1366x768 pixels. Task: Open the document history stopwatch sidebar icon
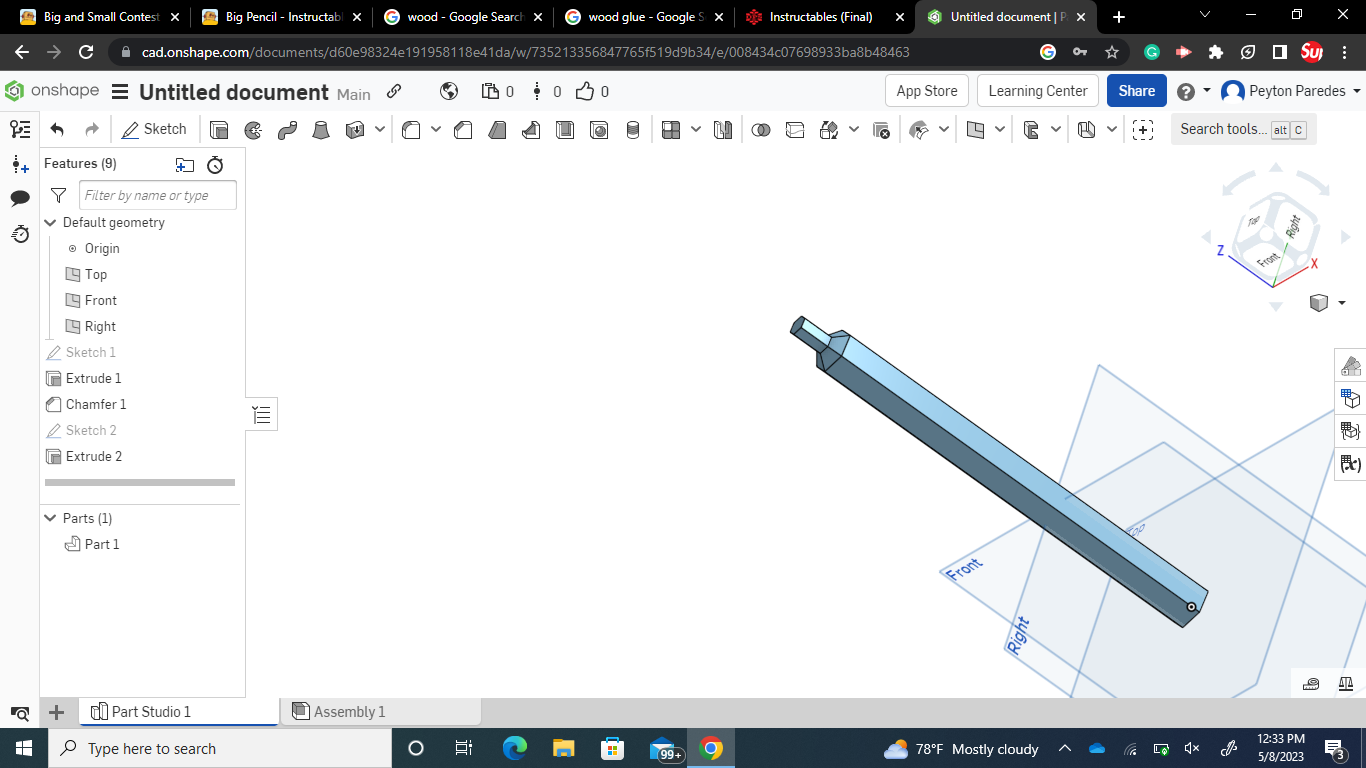coord(20,234)
